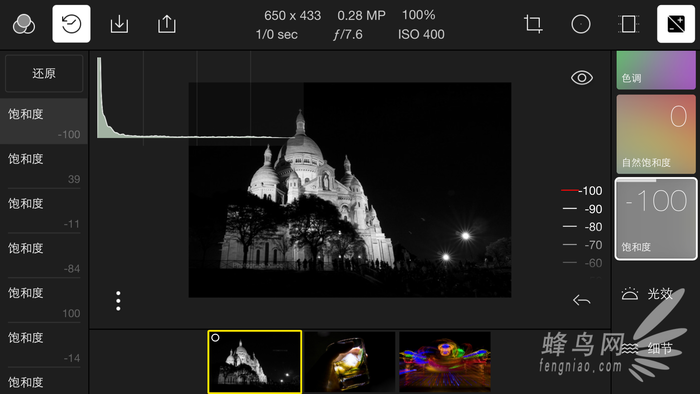The image size is (700, 394).
Task: Select history entry 饱和度 -11
Action: (x=44, y=211)
